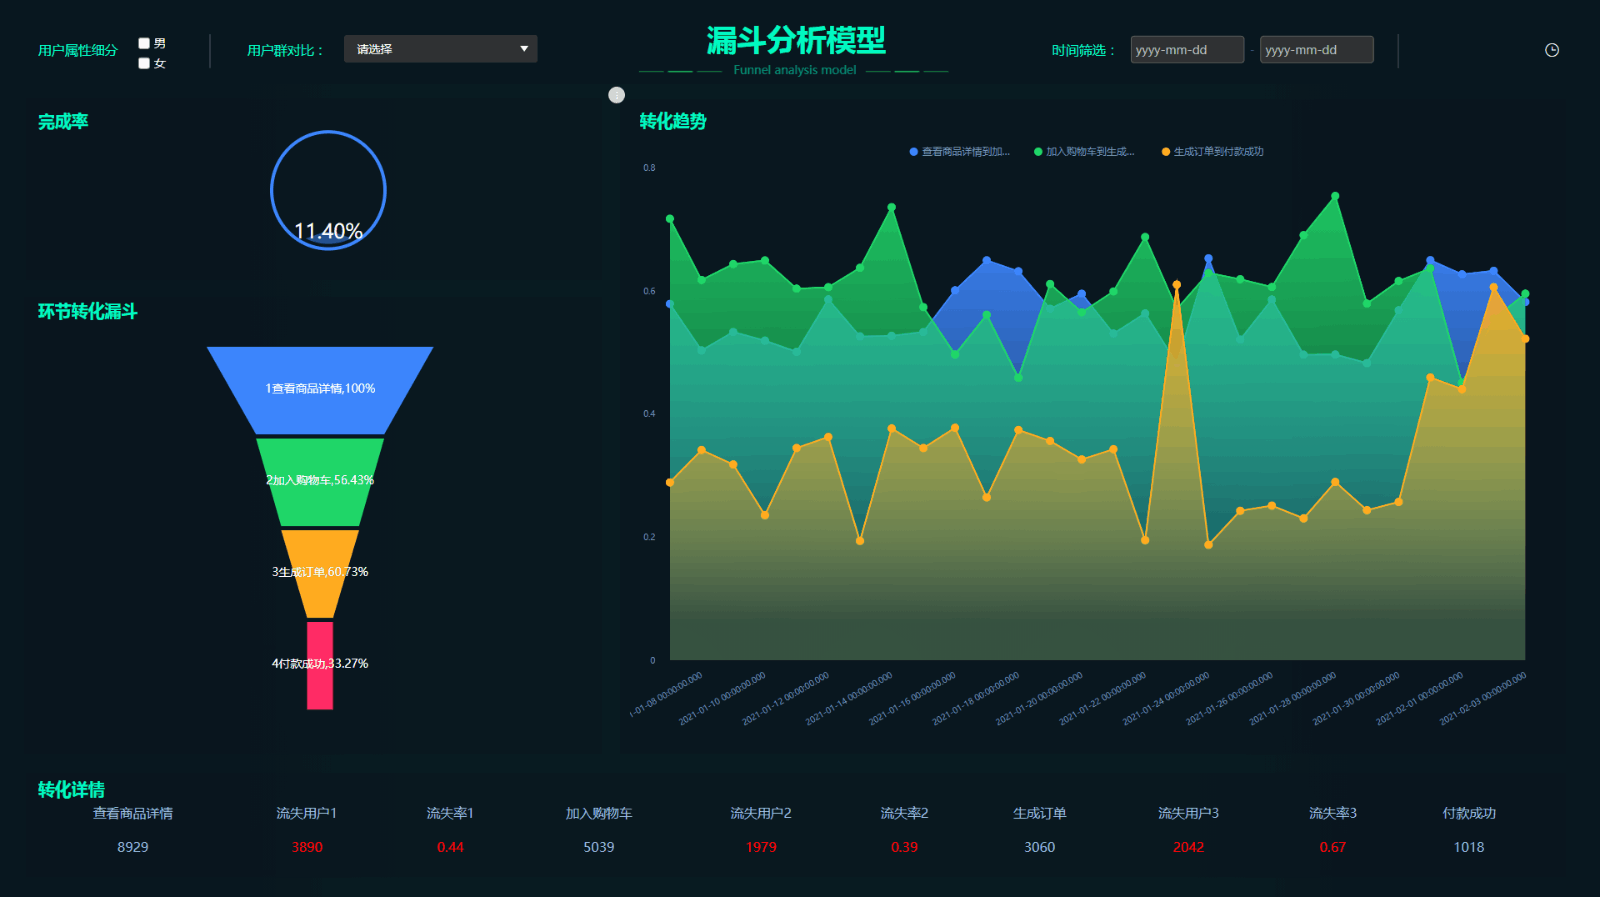Click the 2021-02-03 x-axis date label

[x=1483, y=698]
